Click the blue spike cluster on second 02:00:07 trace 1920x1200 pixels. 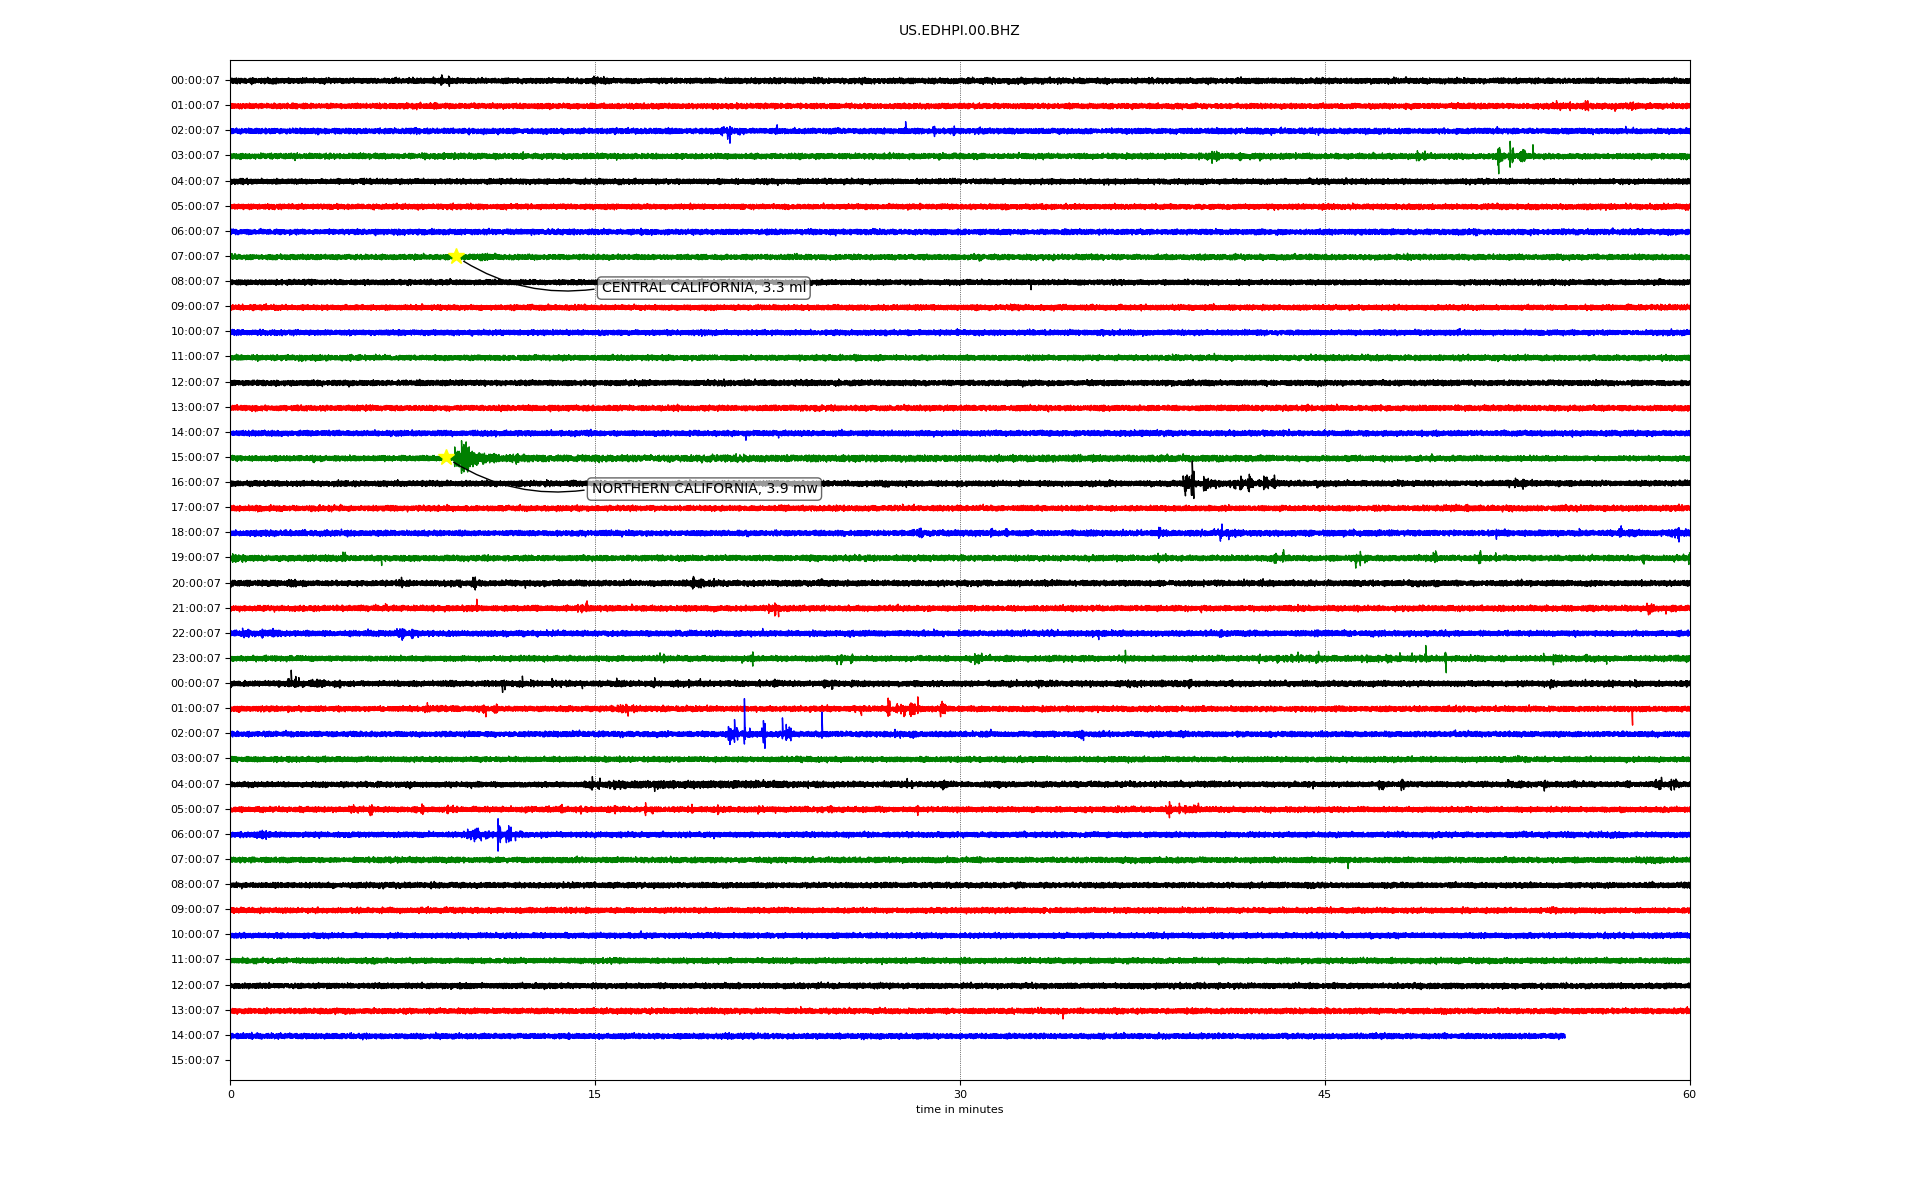[x=760, y=733]
